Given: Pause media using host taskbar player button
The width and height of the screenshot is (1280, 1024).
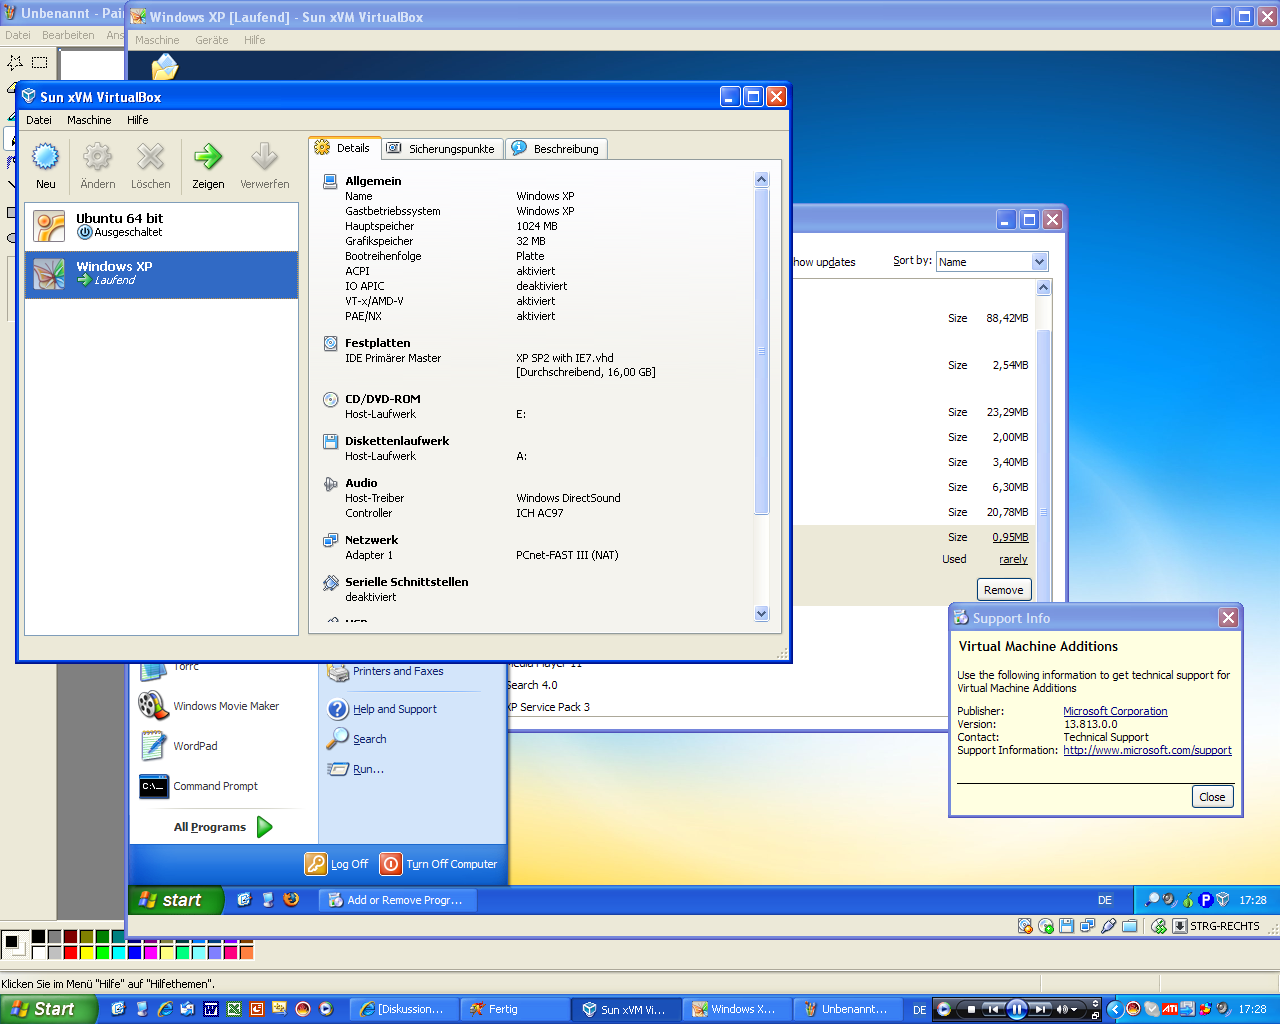Looking at the screenshot, I should (1016, 1009).
